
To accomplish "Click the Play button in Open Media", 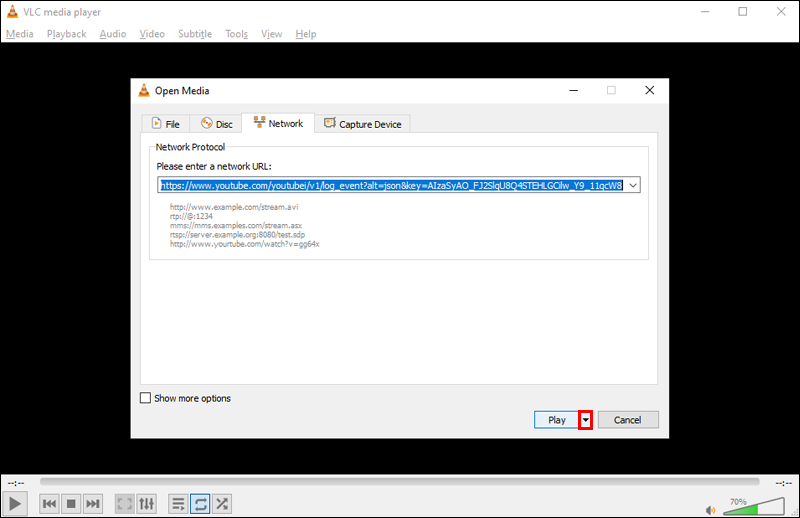I will coord(556,420).
